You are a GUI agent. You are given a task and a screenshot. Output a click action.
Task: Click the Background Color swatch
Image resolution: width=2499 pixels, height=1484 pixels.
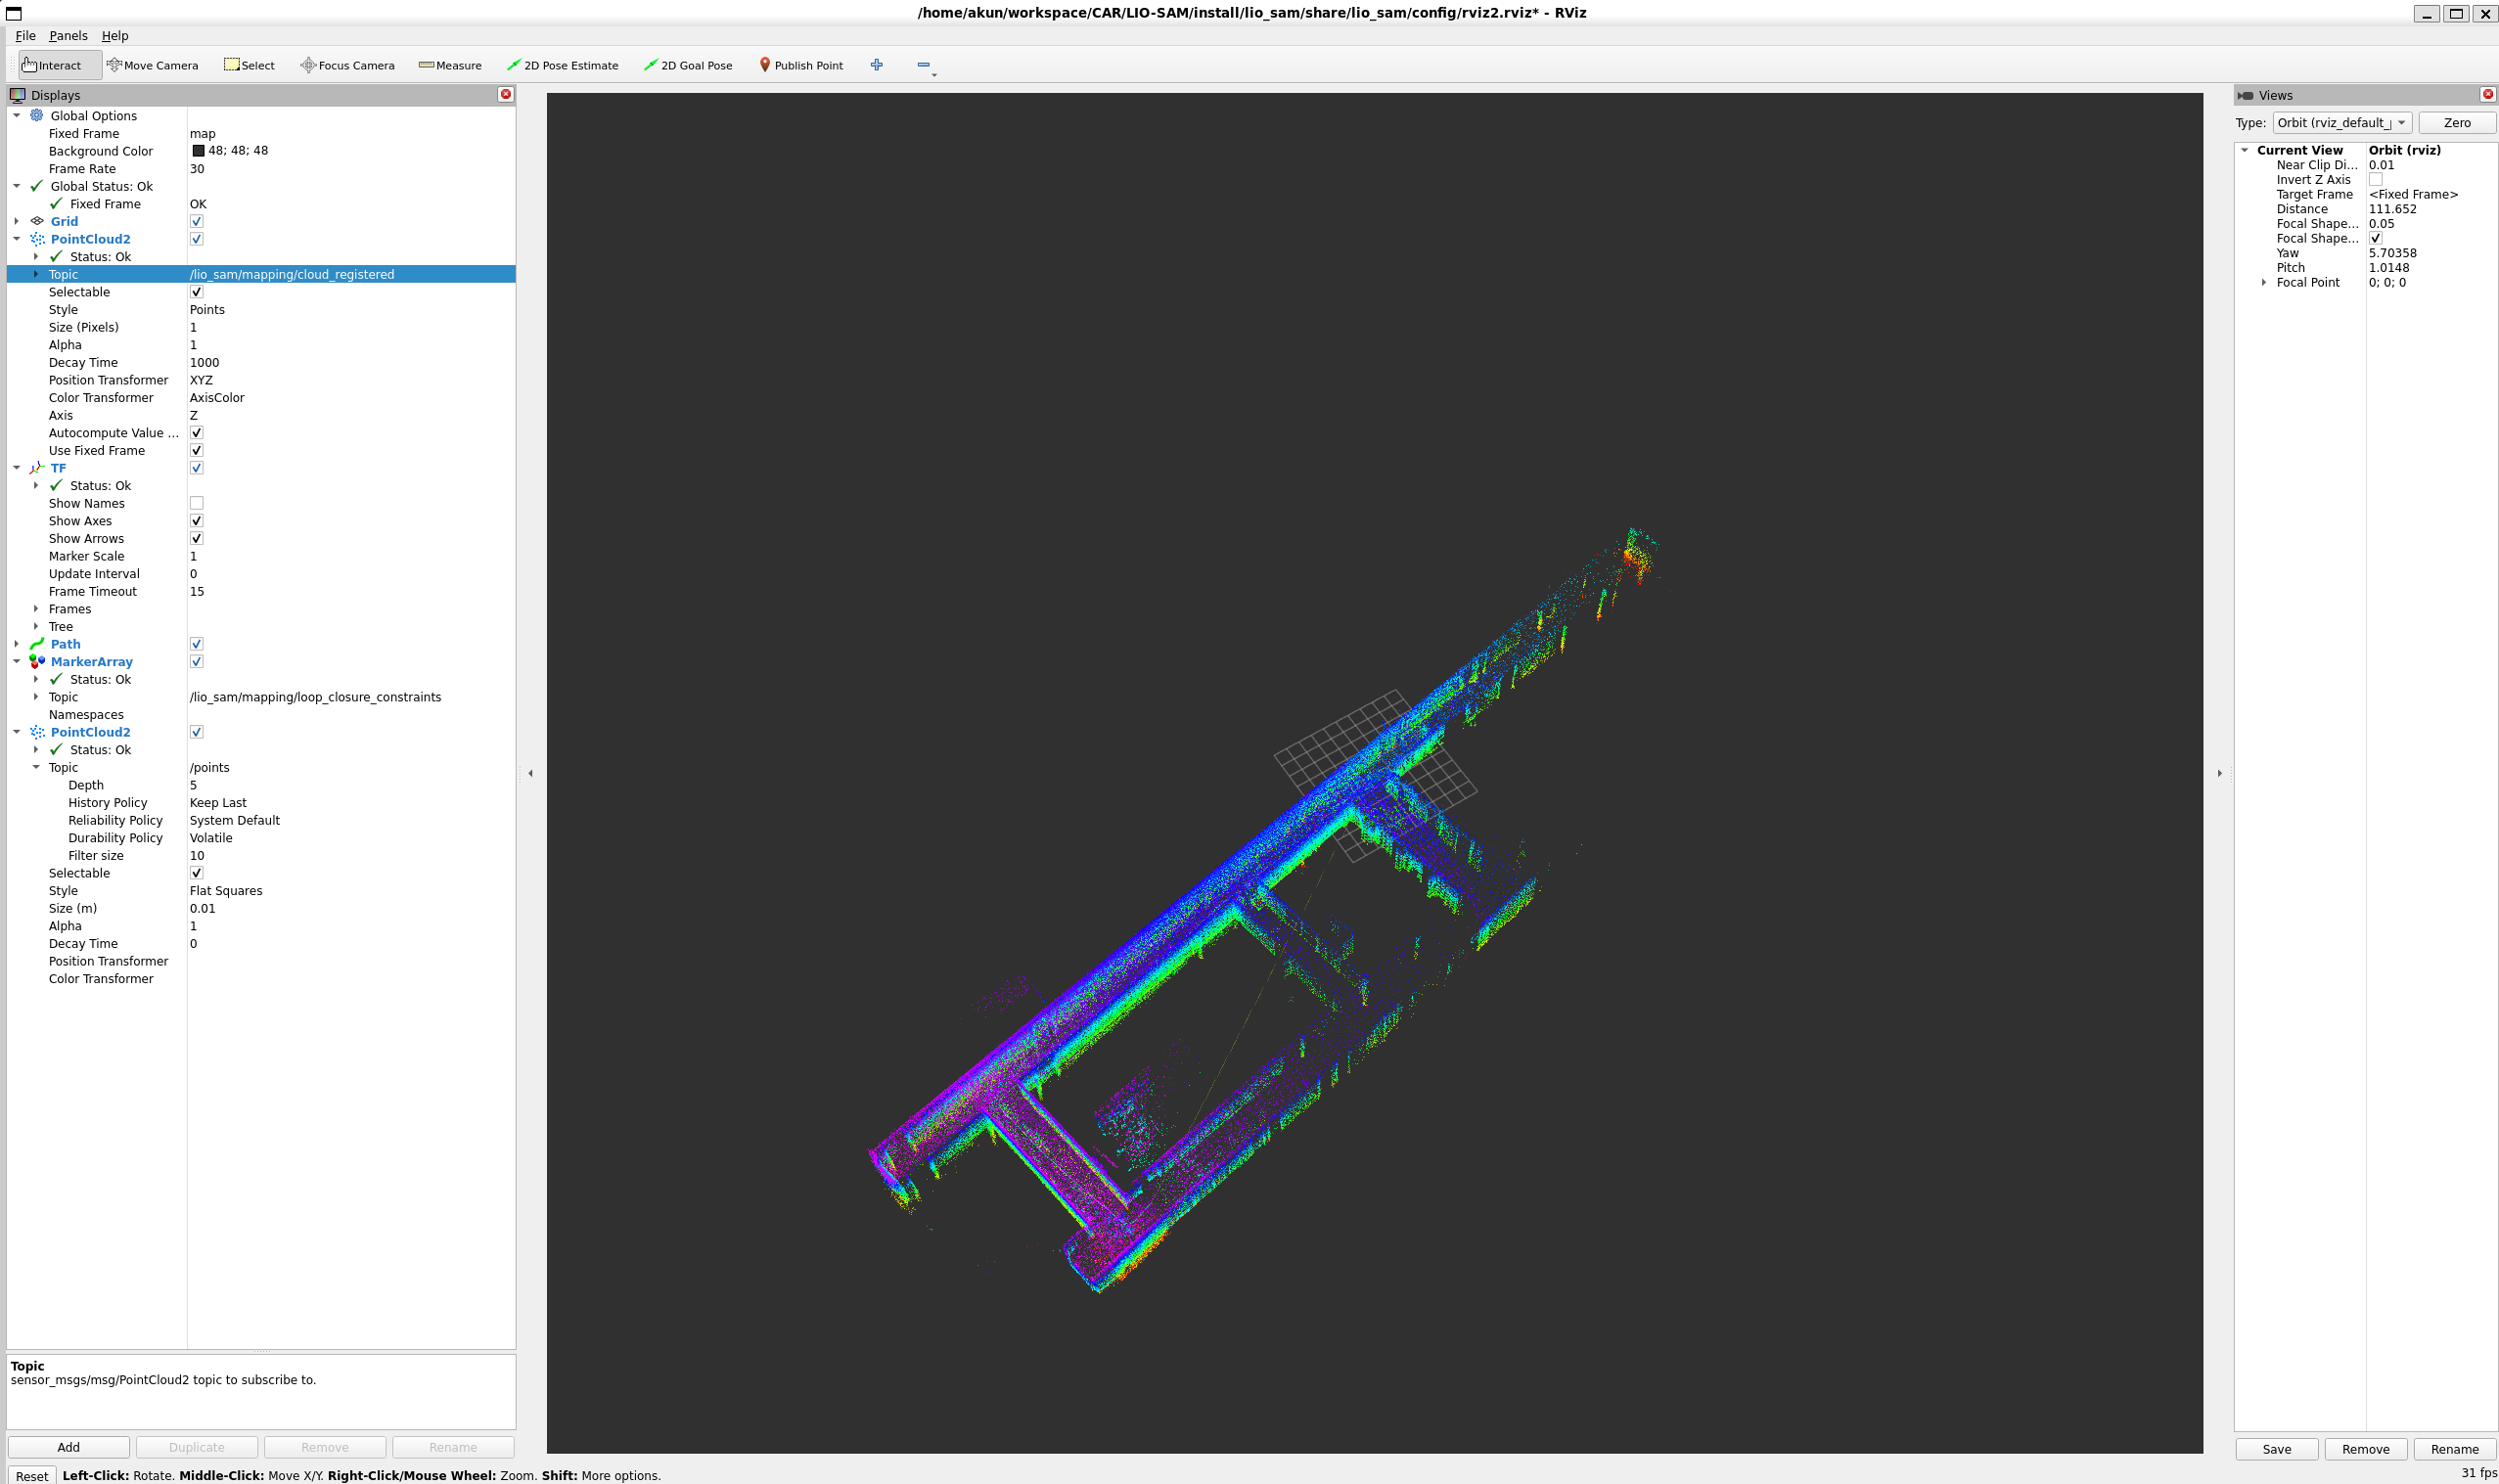198,151
